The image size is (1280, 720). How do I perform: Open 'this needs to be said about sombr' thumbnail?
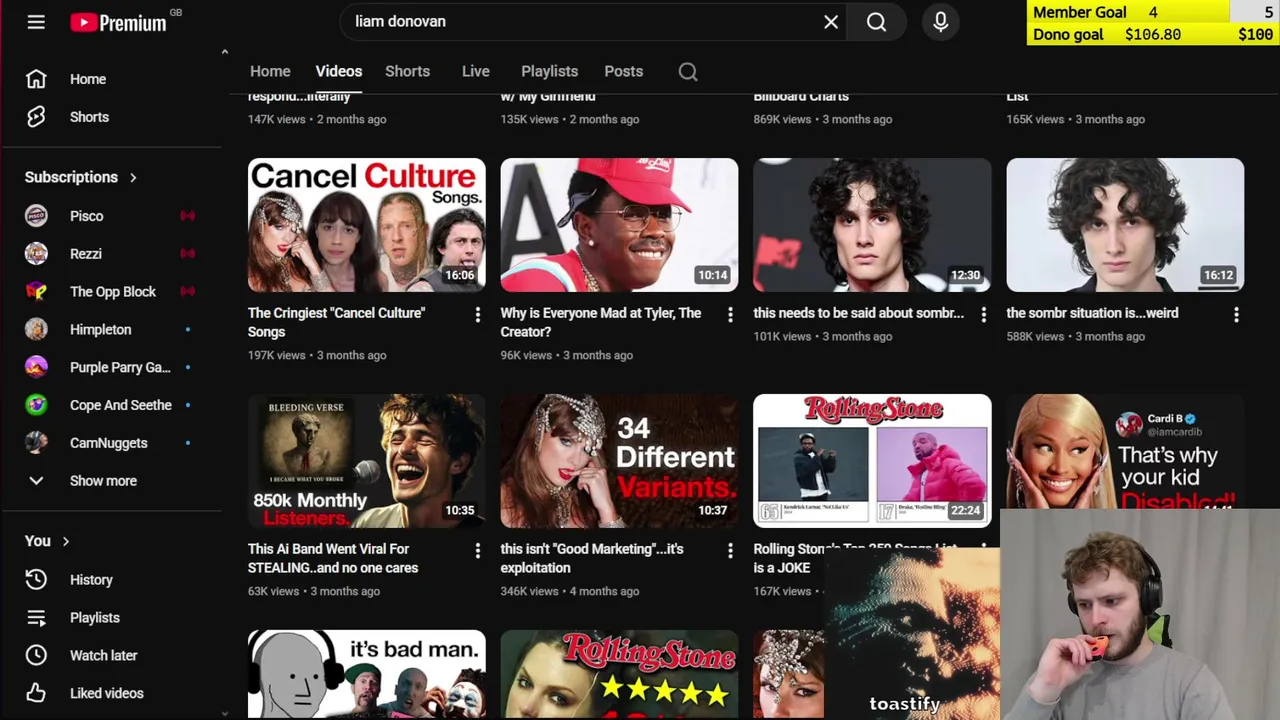tap(872, 225)
